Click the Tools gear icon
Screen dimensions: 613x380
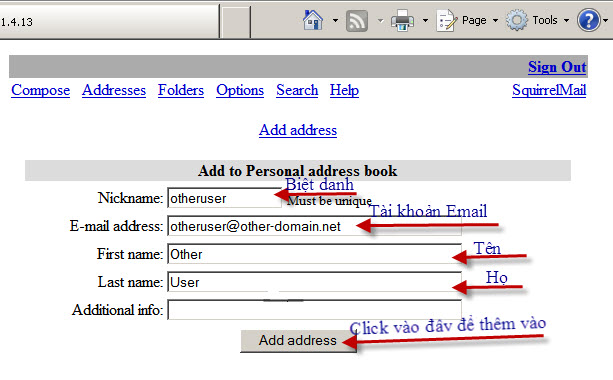517,20
